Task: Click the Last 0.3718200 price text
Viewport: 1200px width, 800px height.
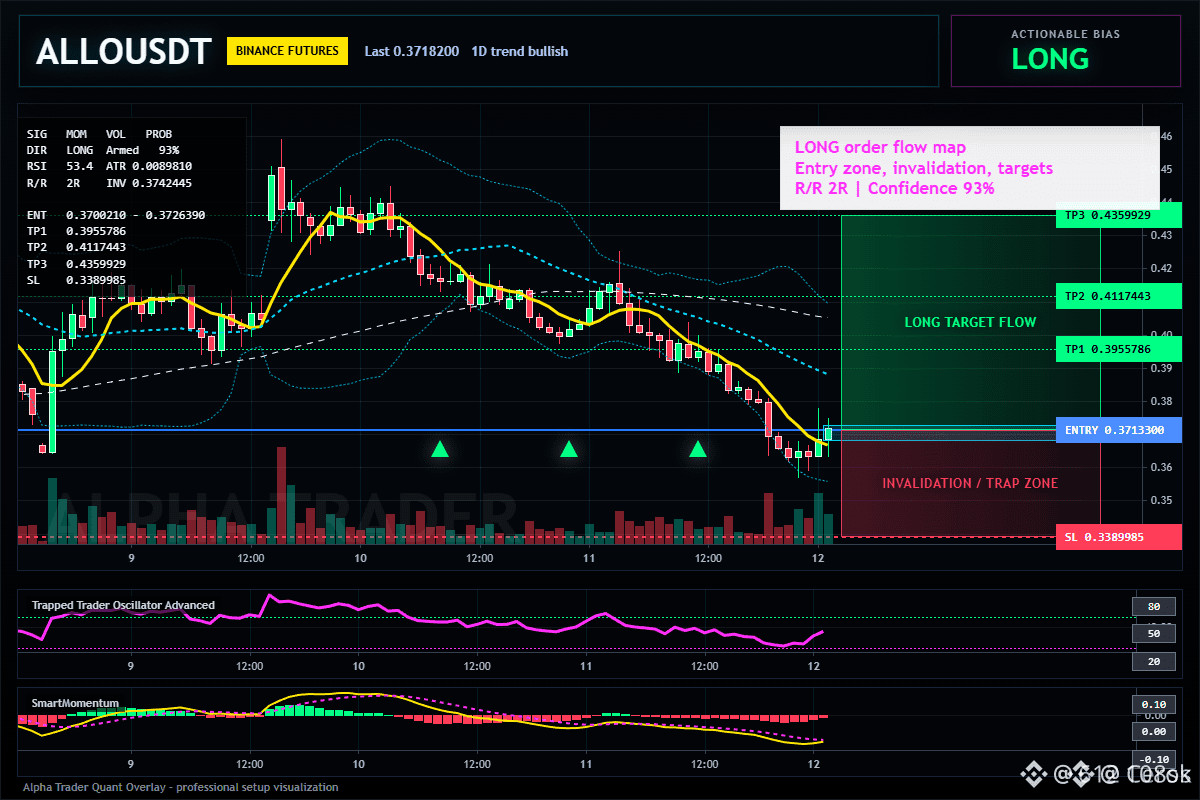Action: tap(412, 51)
